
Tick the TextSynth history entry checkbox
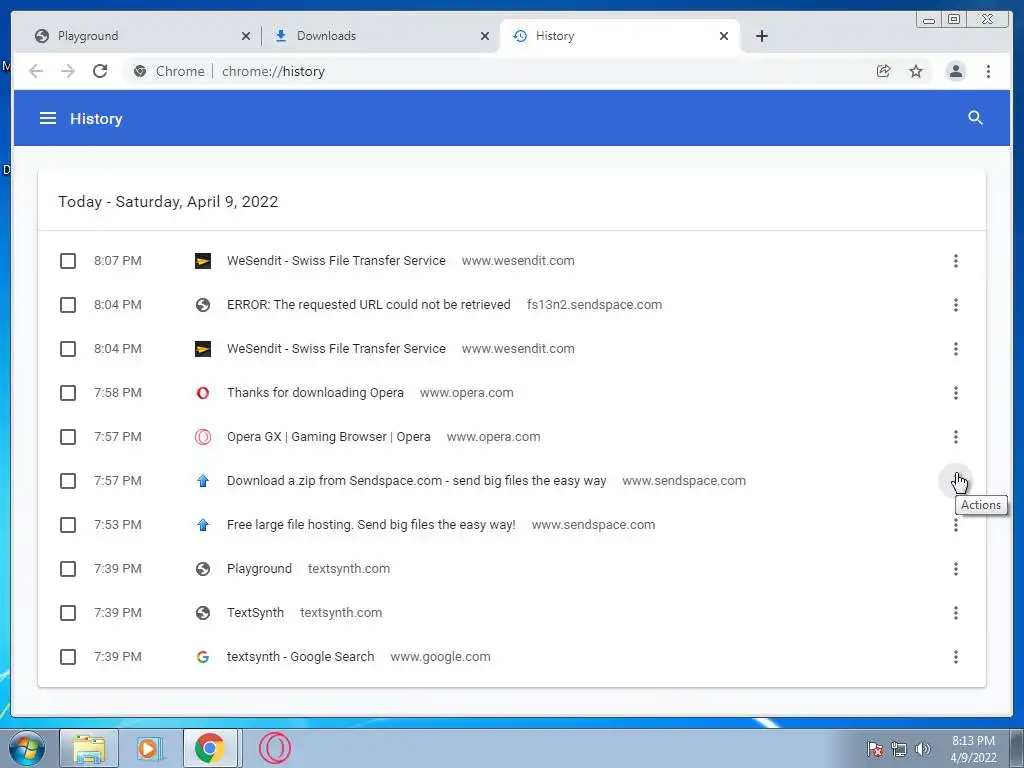tap(68, 613)
